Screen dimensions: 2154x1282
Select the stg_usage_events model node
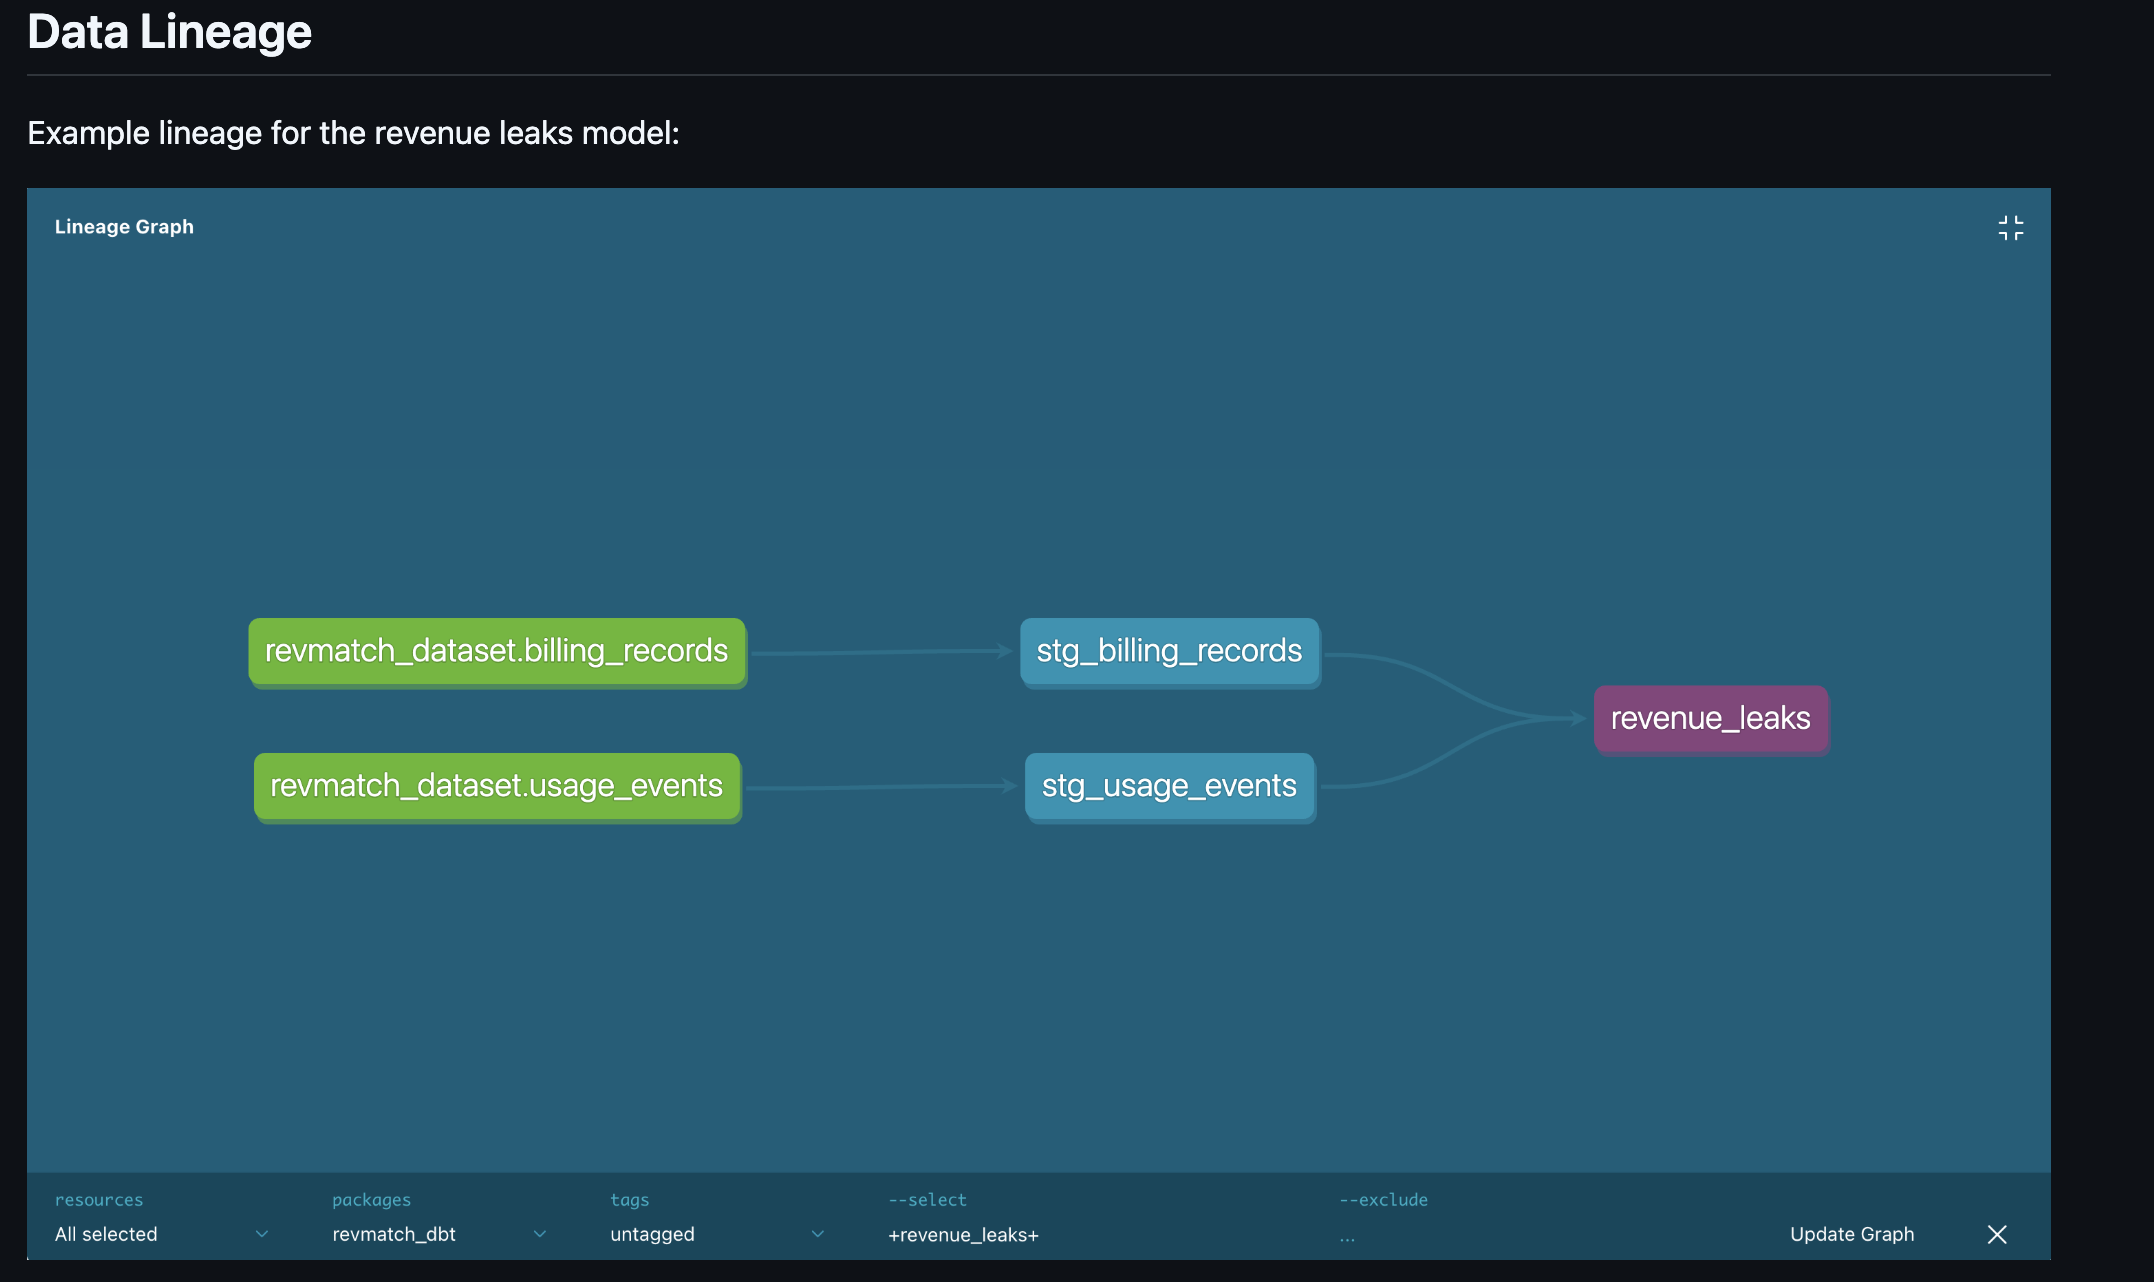[1169, 786]
